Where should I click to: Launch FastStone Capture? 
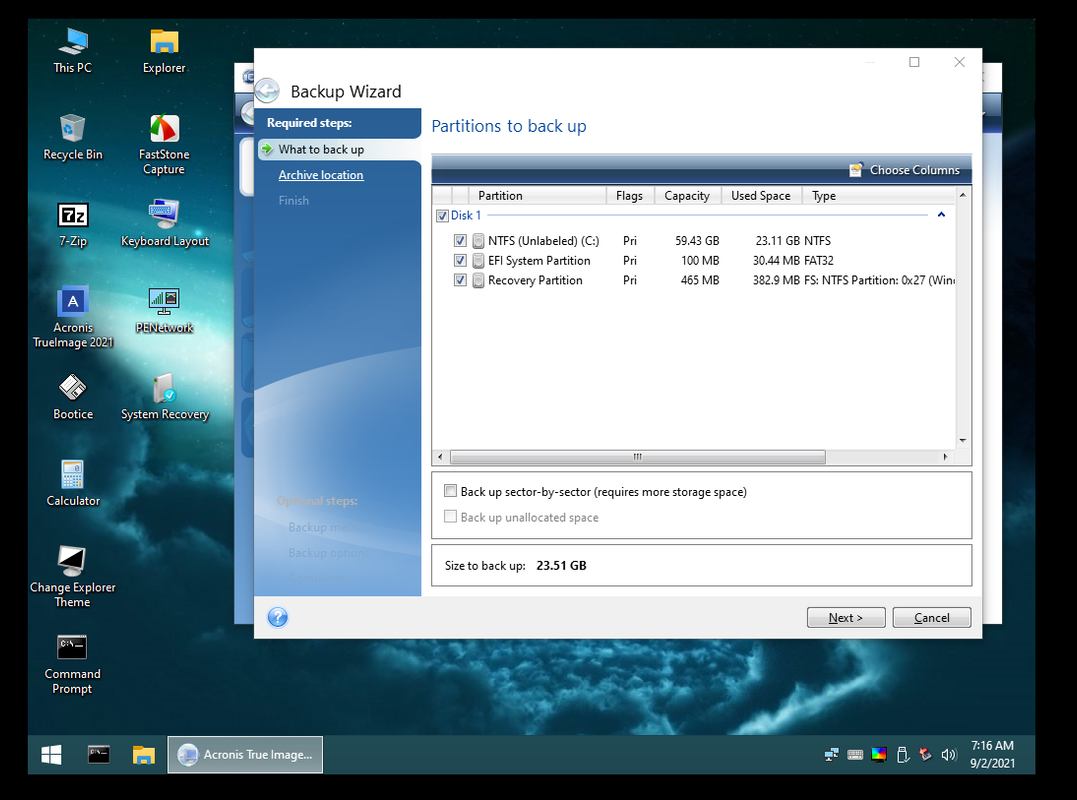pos(164,144)
